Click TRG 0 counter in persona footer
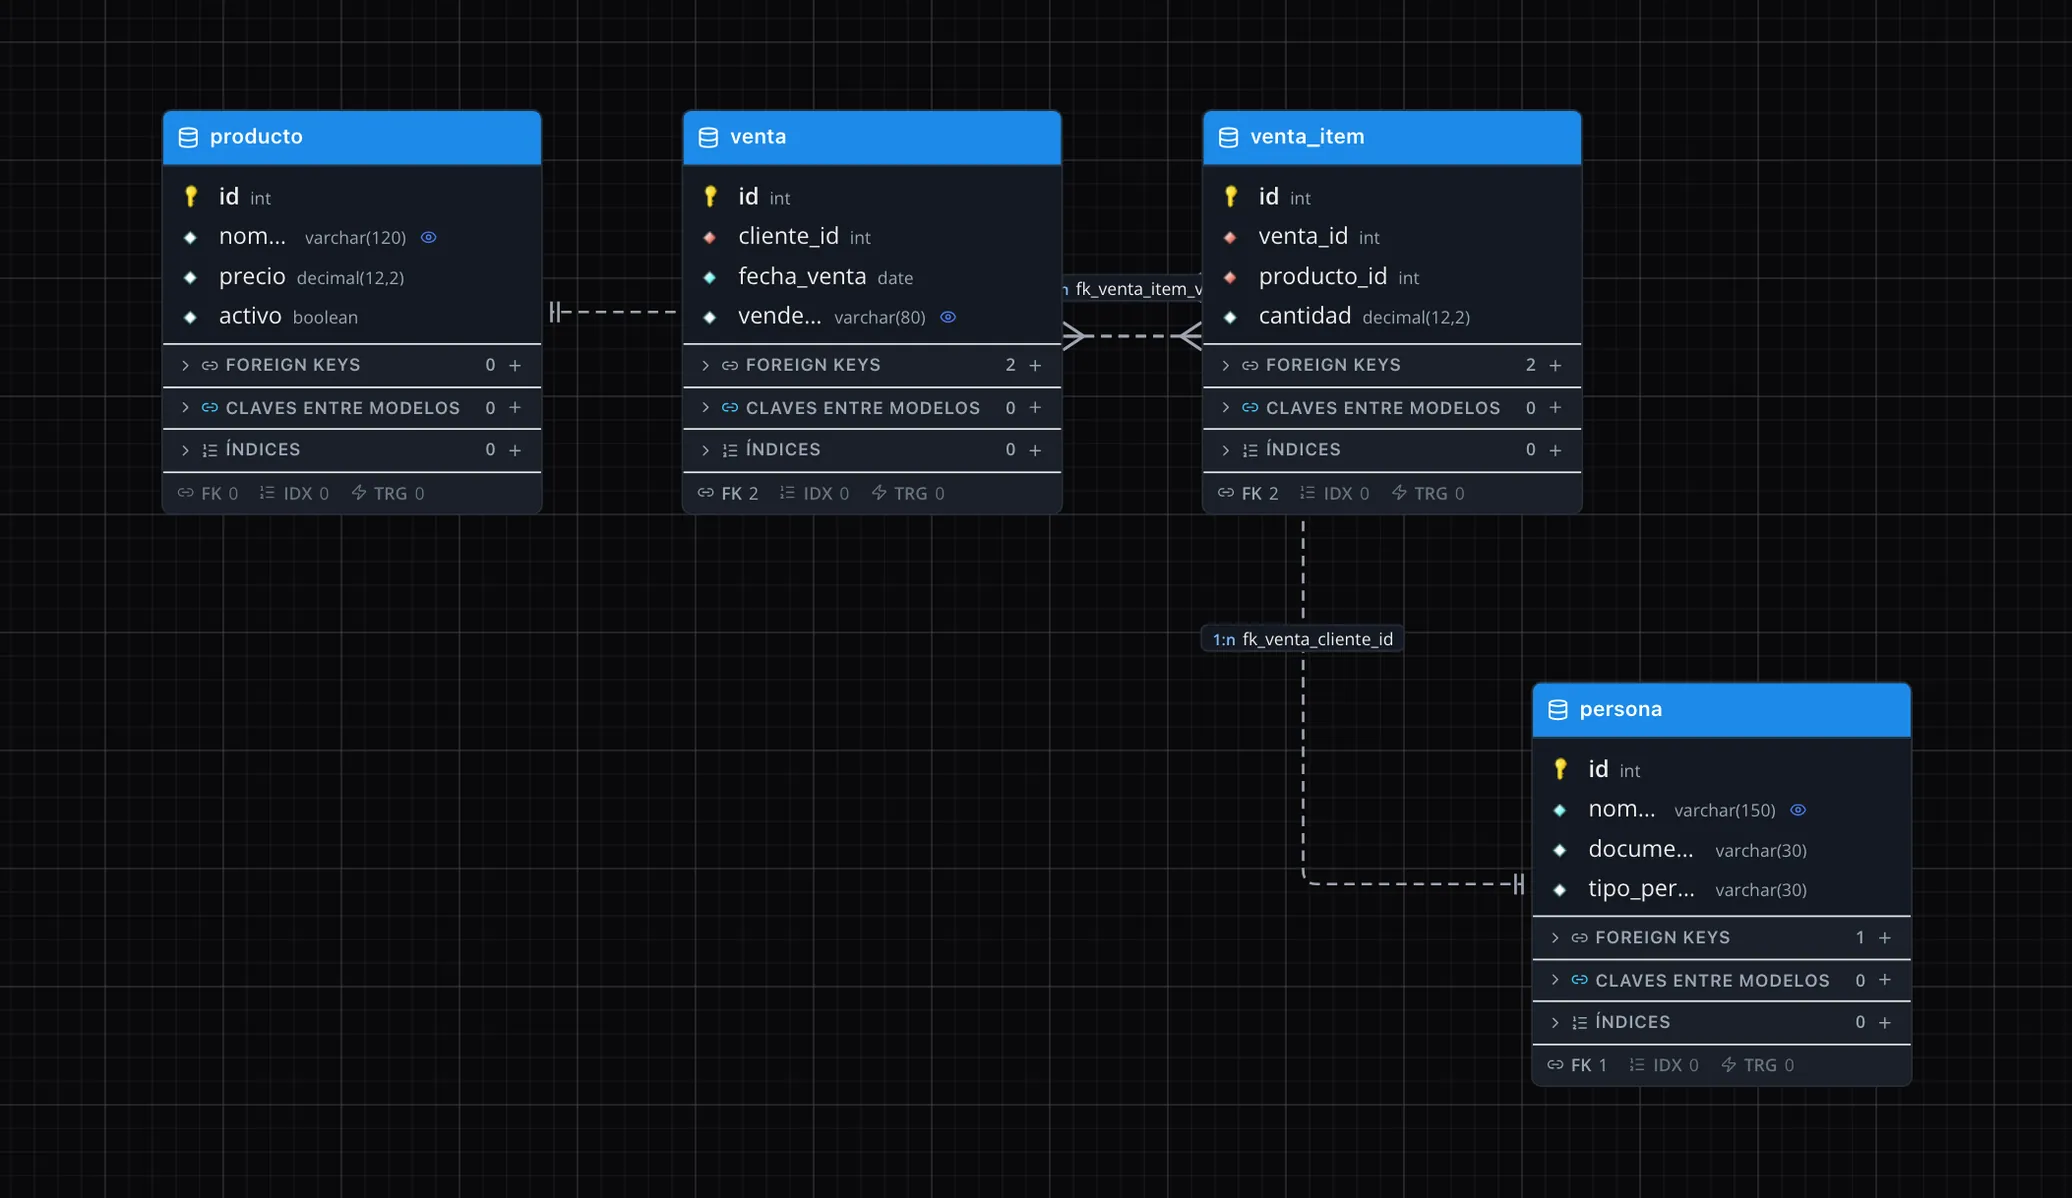The height and width of the screenshot is (1198, 2072). pos(1758,1066)
